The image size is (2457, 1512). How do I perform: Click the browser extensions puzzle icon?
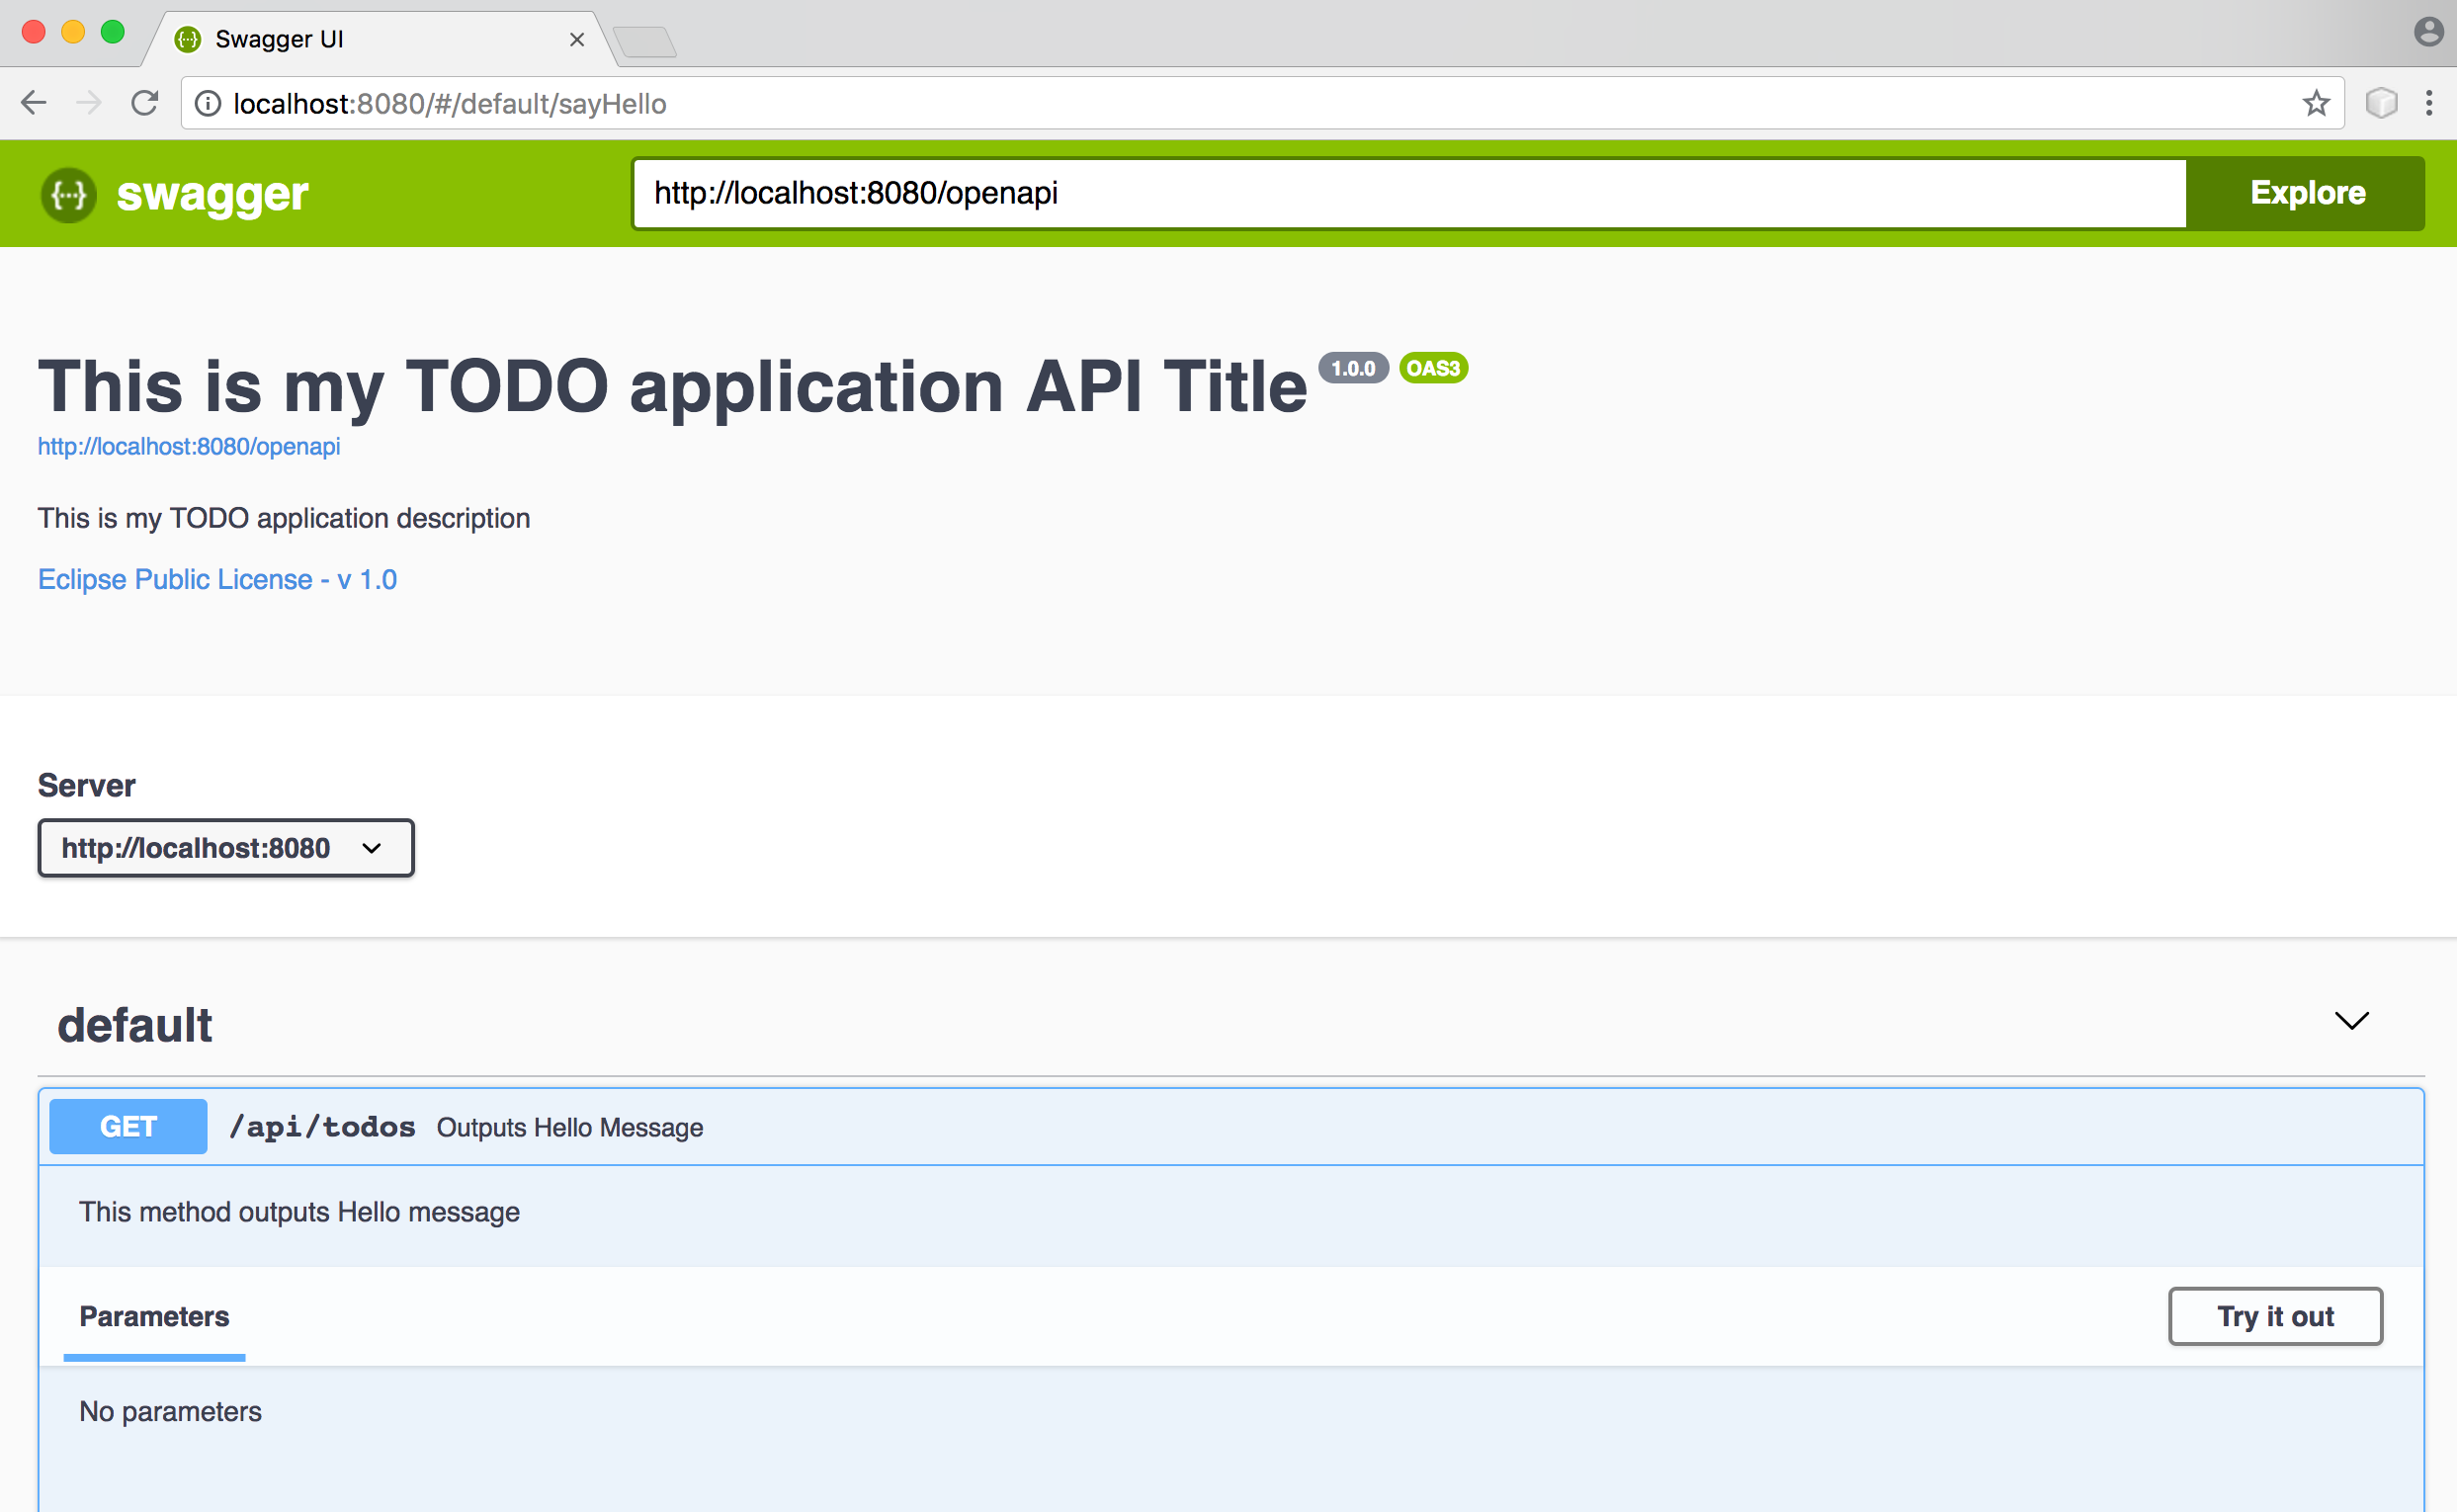pyautogui.click(x=2382, y=104)
